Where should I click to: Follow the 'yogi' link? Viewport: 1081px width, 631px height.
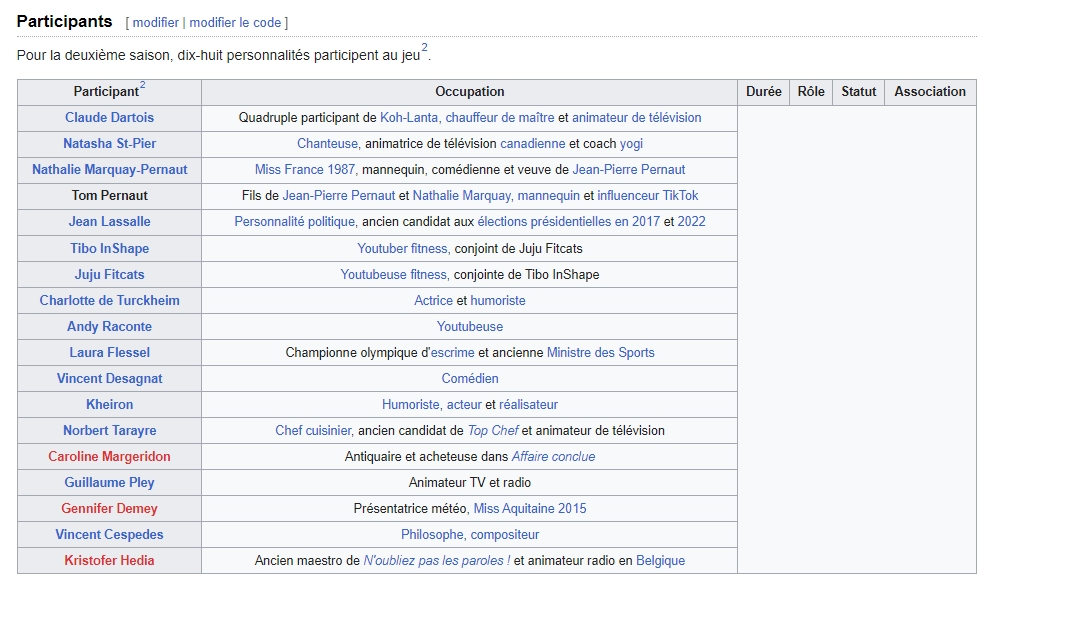[632, 143]
